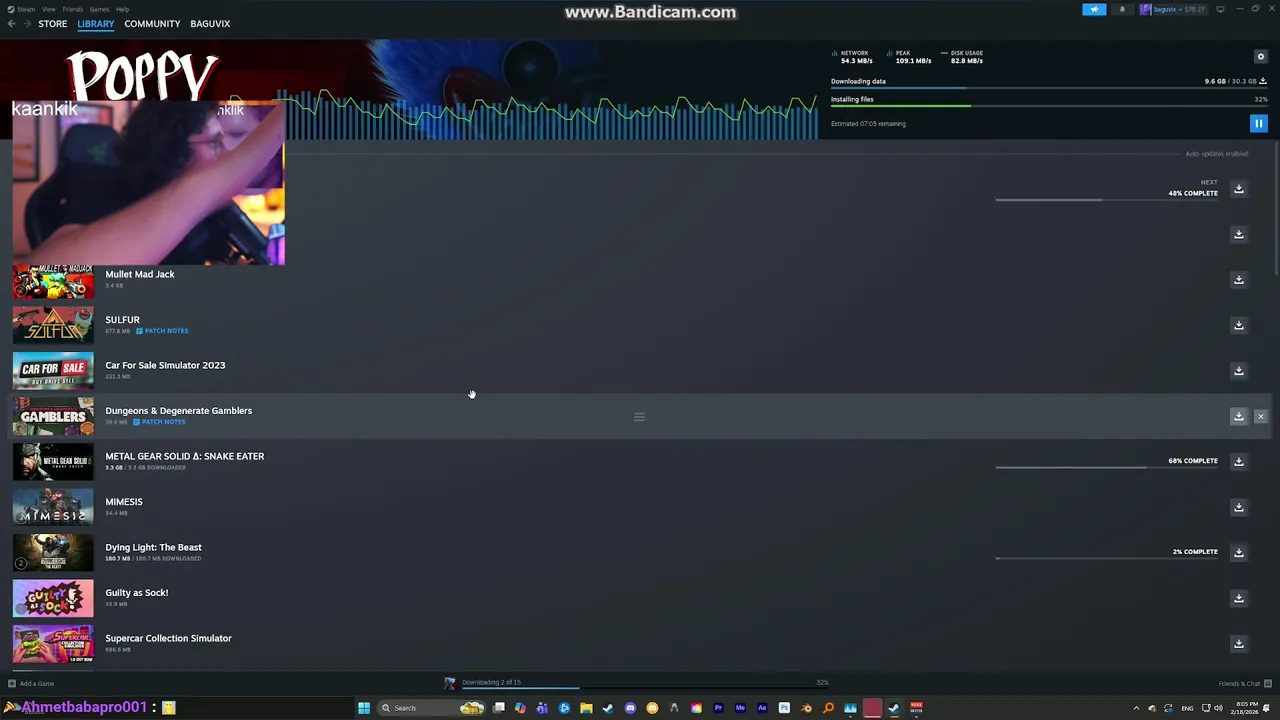Click the taskbar Search box
This screenshot has width=1280, height=720.
pyautogui.click(x=432, y=708)
